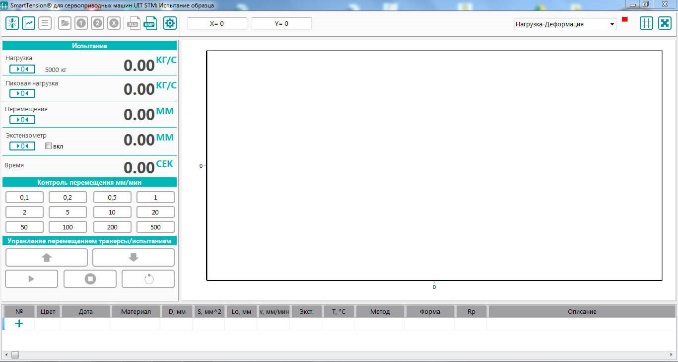Select speed 100 mm/min button
The height and width of the screenshot is (362, 678).
click(68, 227)
